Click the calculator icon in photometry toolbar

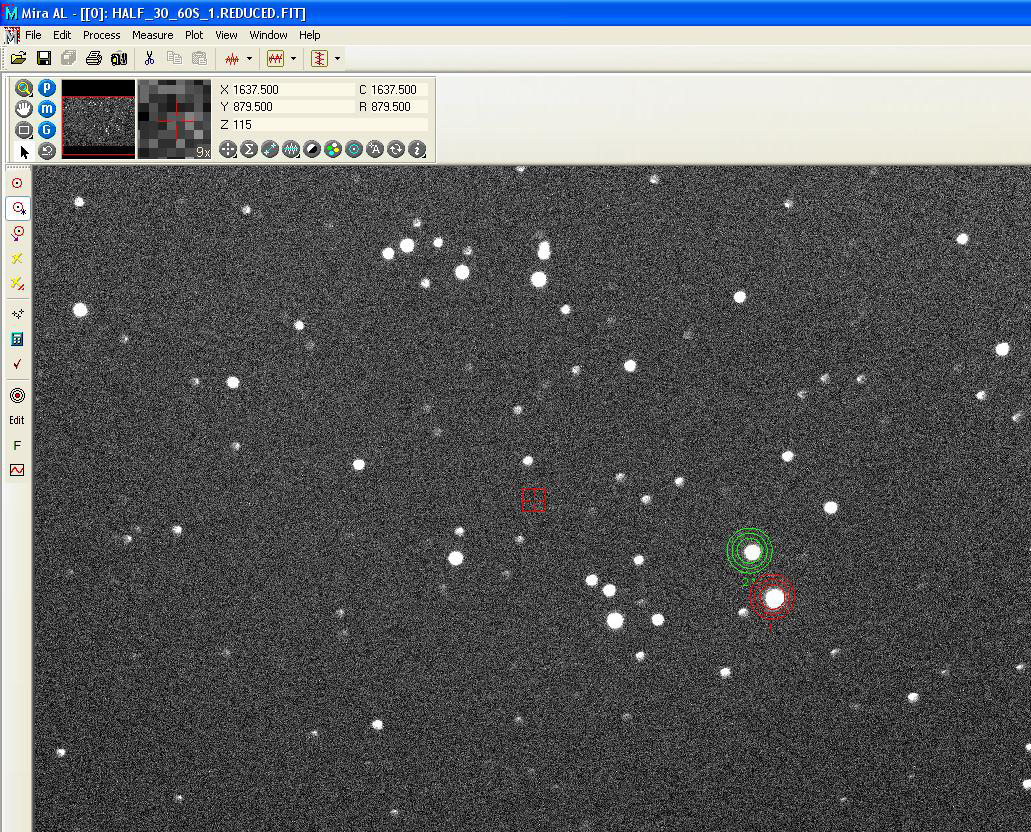tap(17, 340)
